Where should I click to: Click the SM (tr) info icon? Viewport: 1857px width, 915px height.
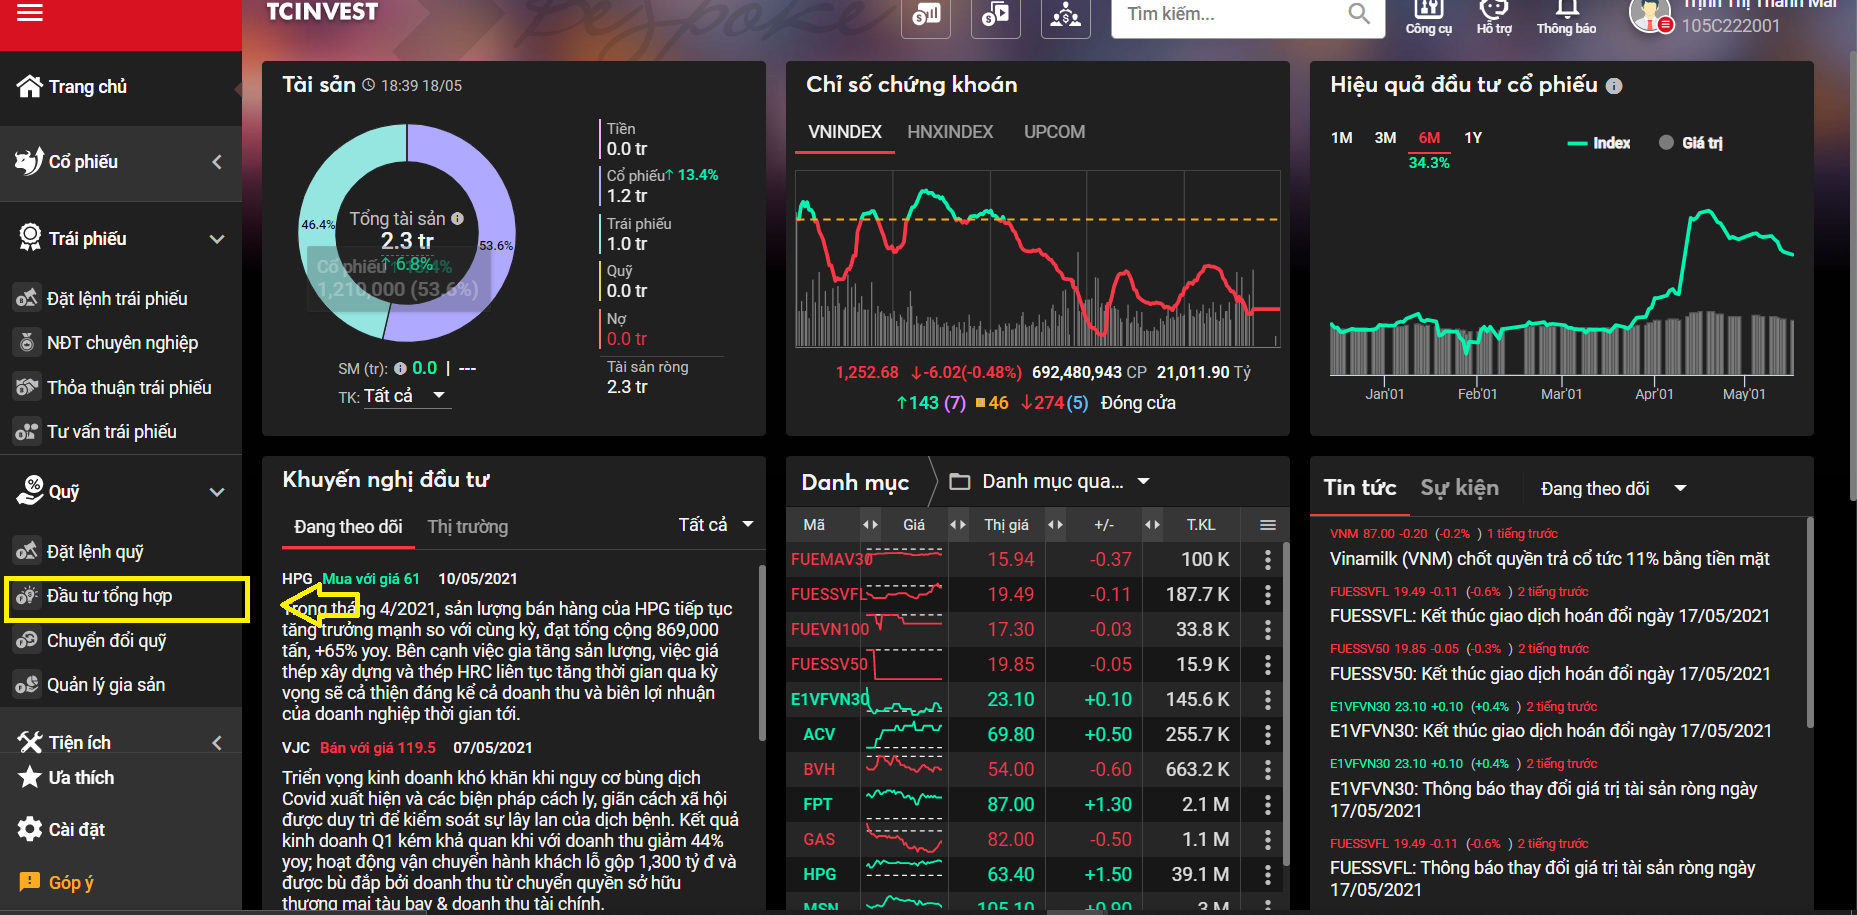[400, 368]
